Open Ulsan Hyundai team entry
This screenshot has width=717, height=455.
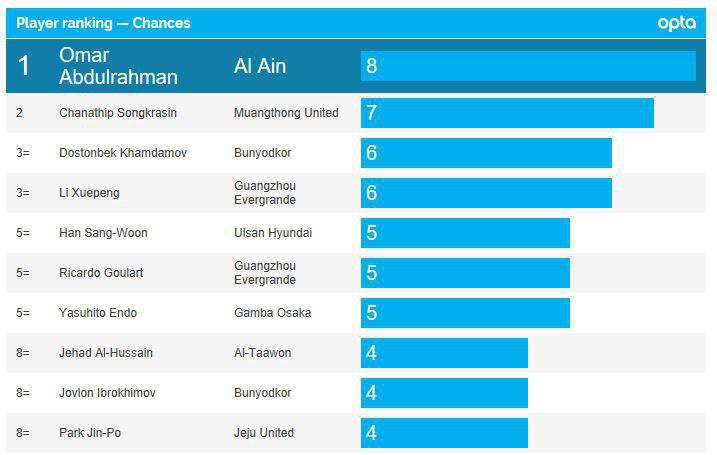(x=273, y=233)
